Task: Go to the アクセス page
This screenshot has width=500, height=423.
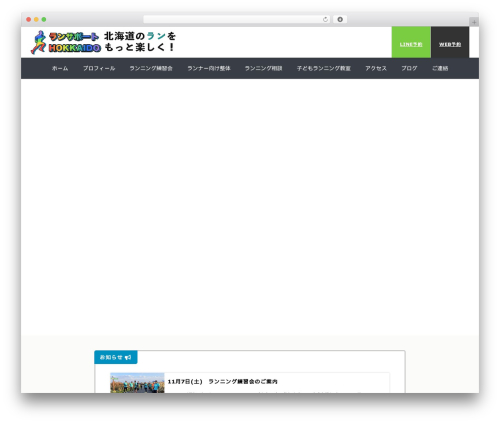Action: pos(376,68)
